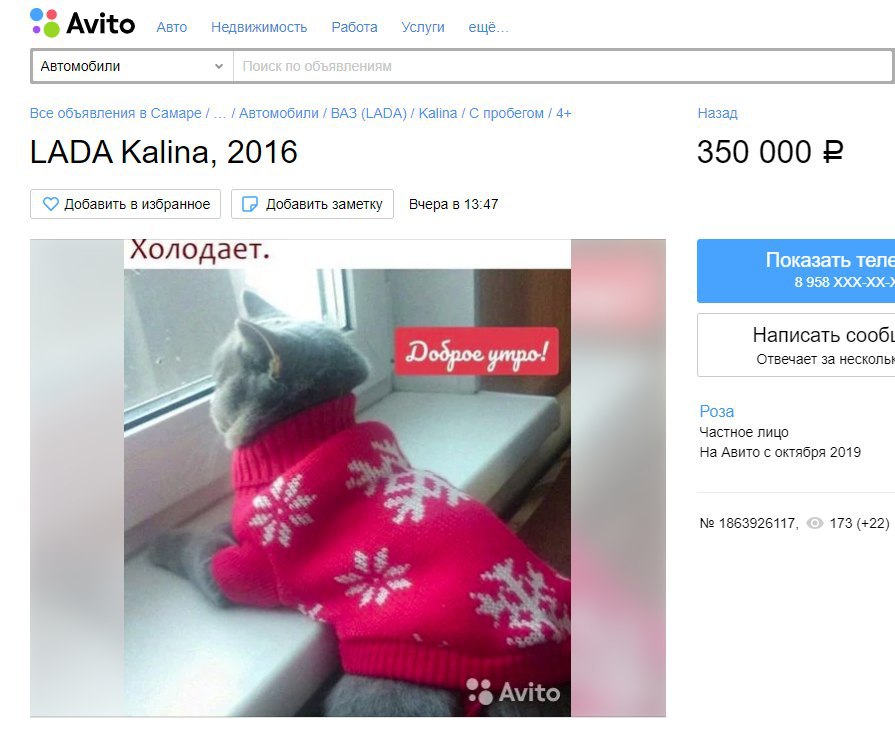Open the Недвижимость menu item
Screen dimensions: 895x732
(x=259, y=27)
